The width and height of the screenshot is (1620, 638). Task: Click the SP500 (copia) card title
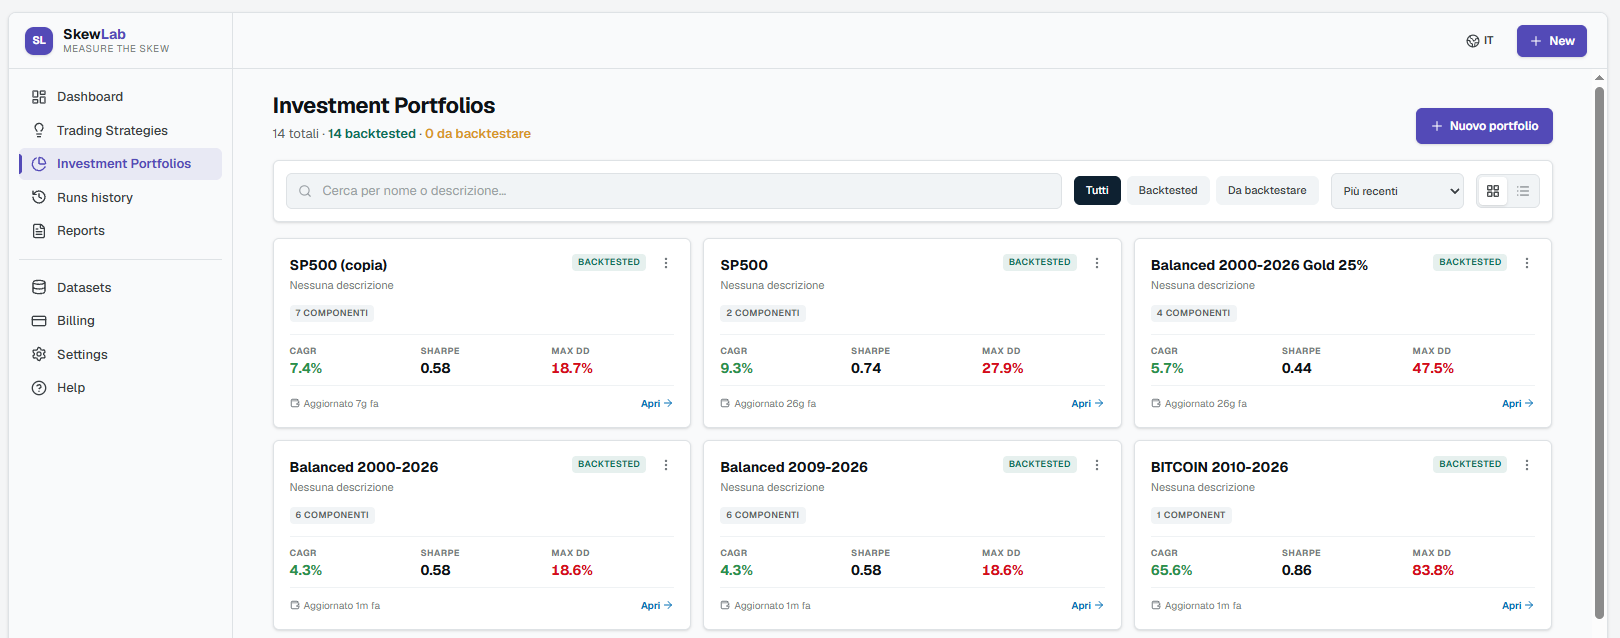point(338,265)
